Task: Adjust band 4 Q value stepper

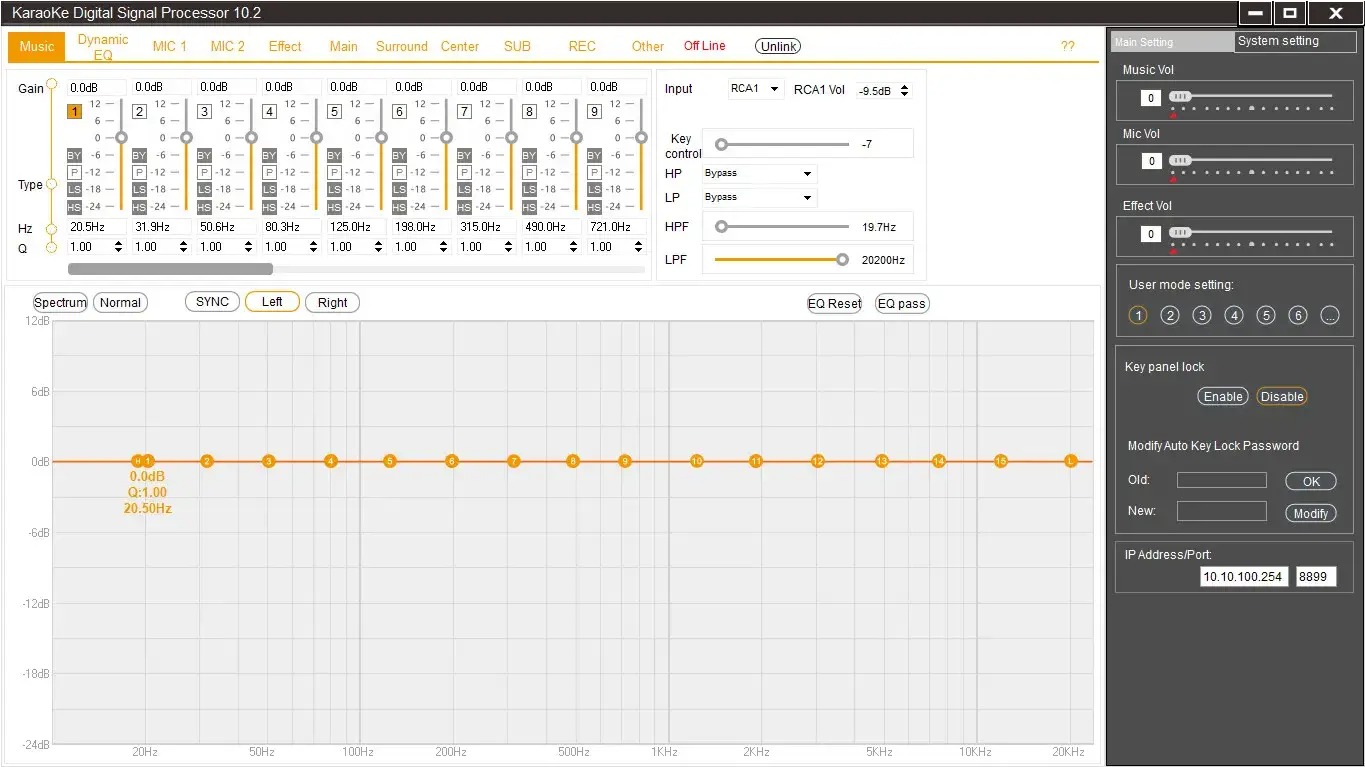Action: (313, 247)
